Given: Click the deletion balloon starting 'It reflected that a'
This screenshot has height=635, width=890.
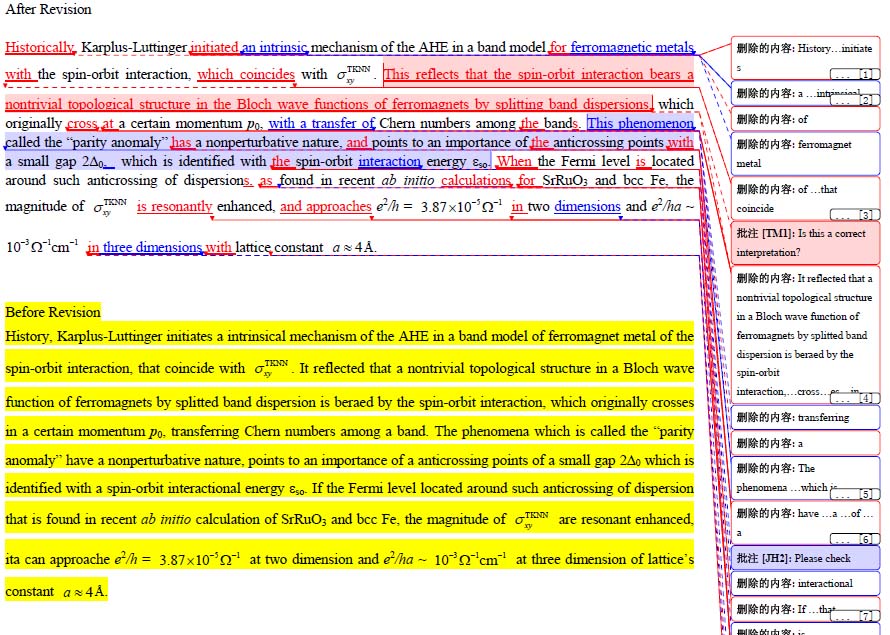Looking at the screenshot, I should click(805, 335).
